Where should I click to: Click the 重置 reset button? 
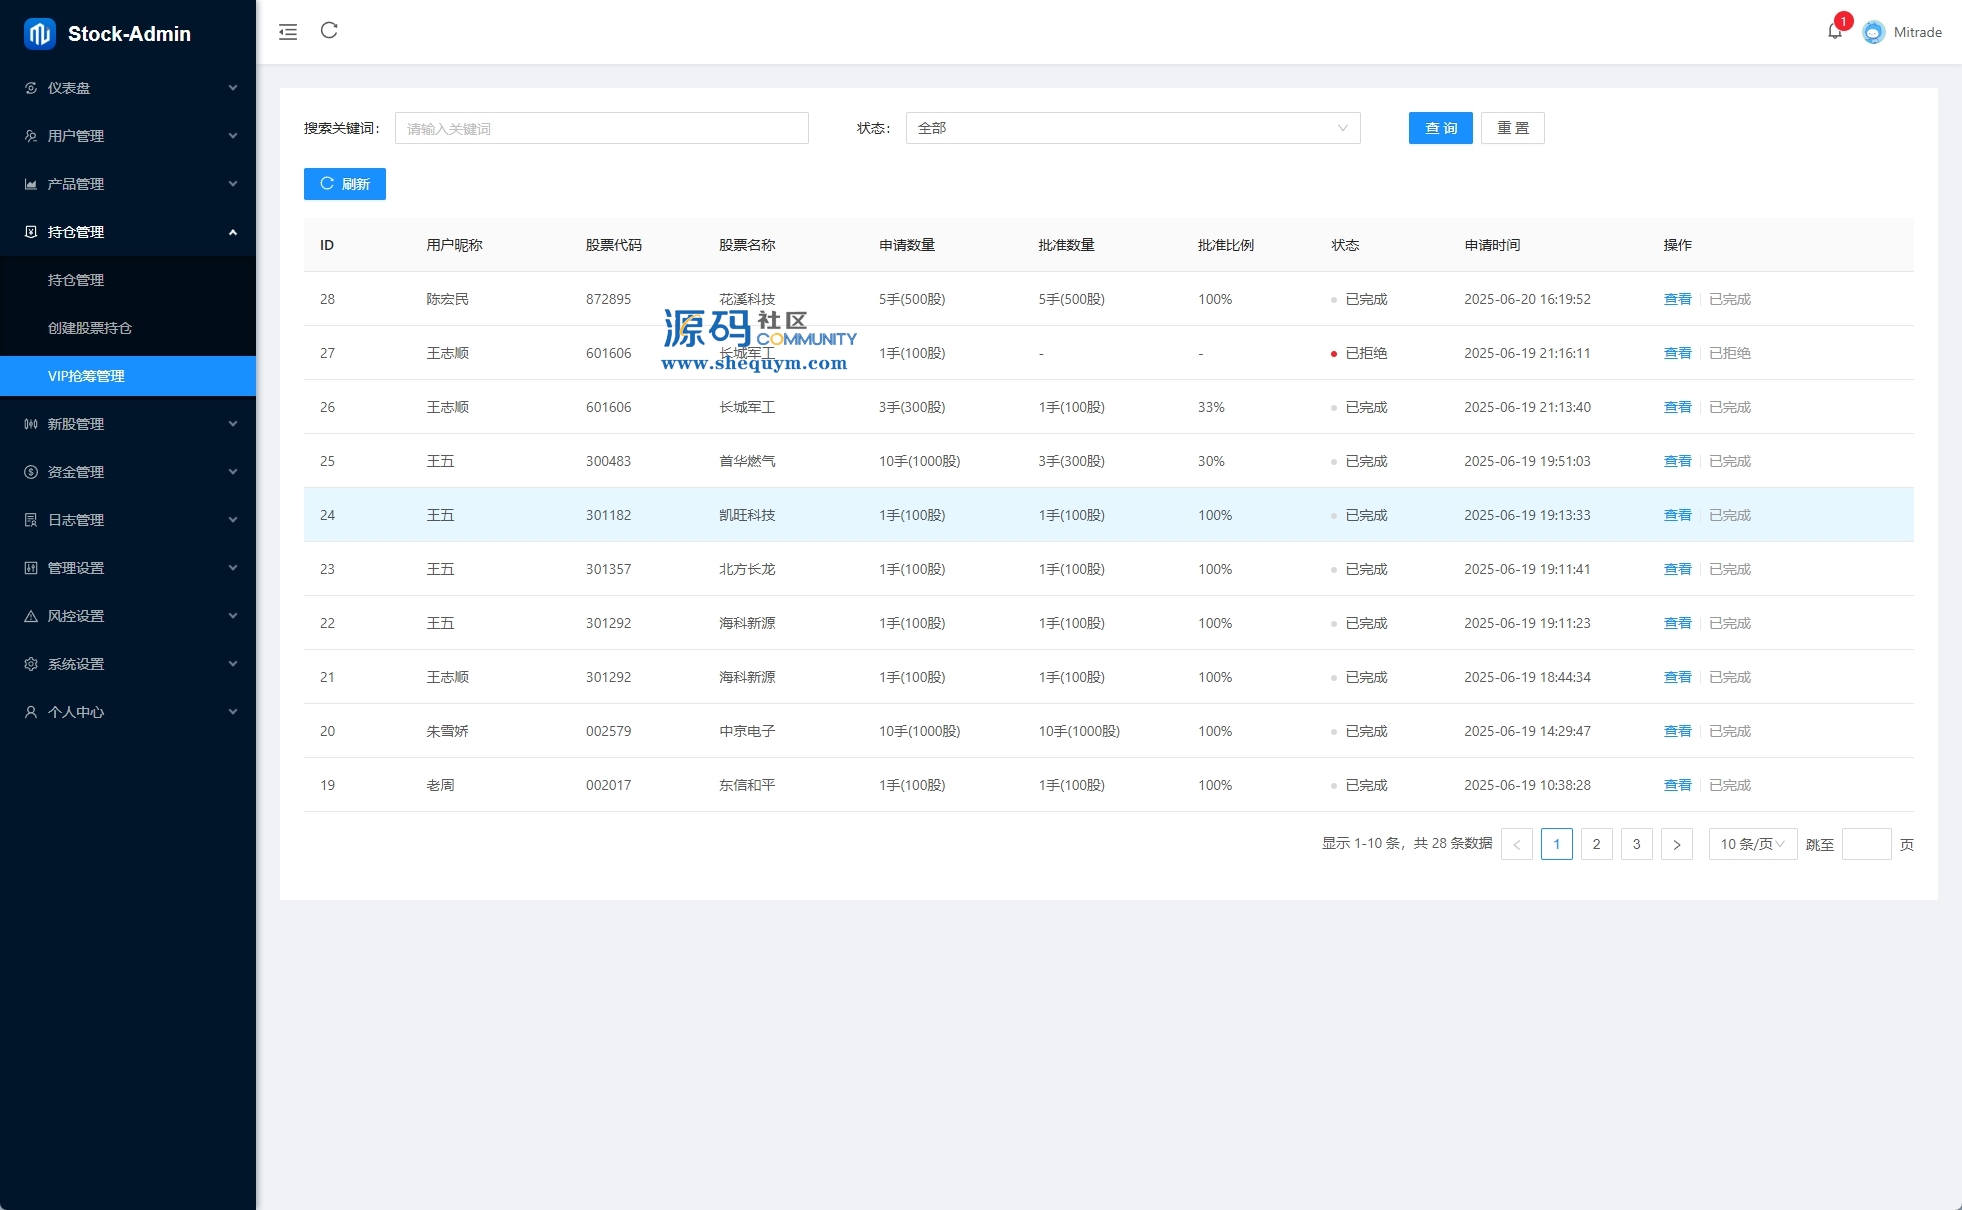pos(1512,128)
